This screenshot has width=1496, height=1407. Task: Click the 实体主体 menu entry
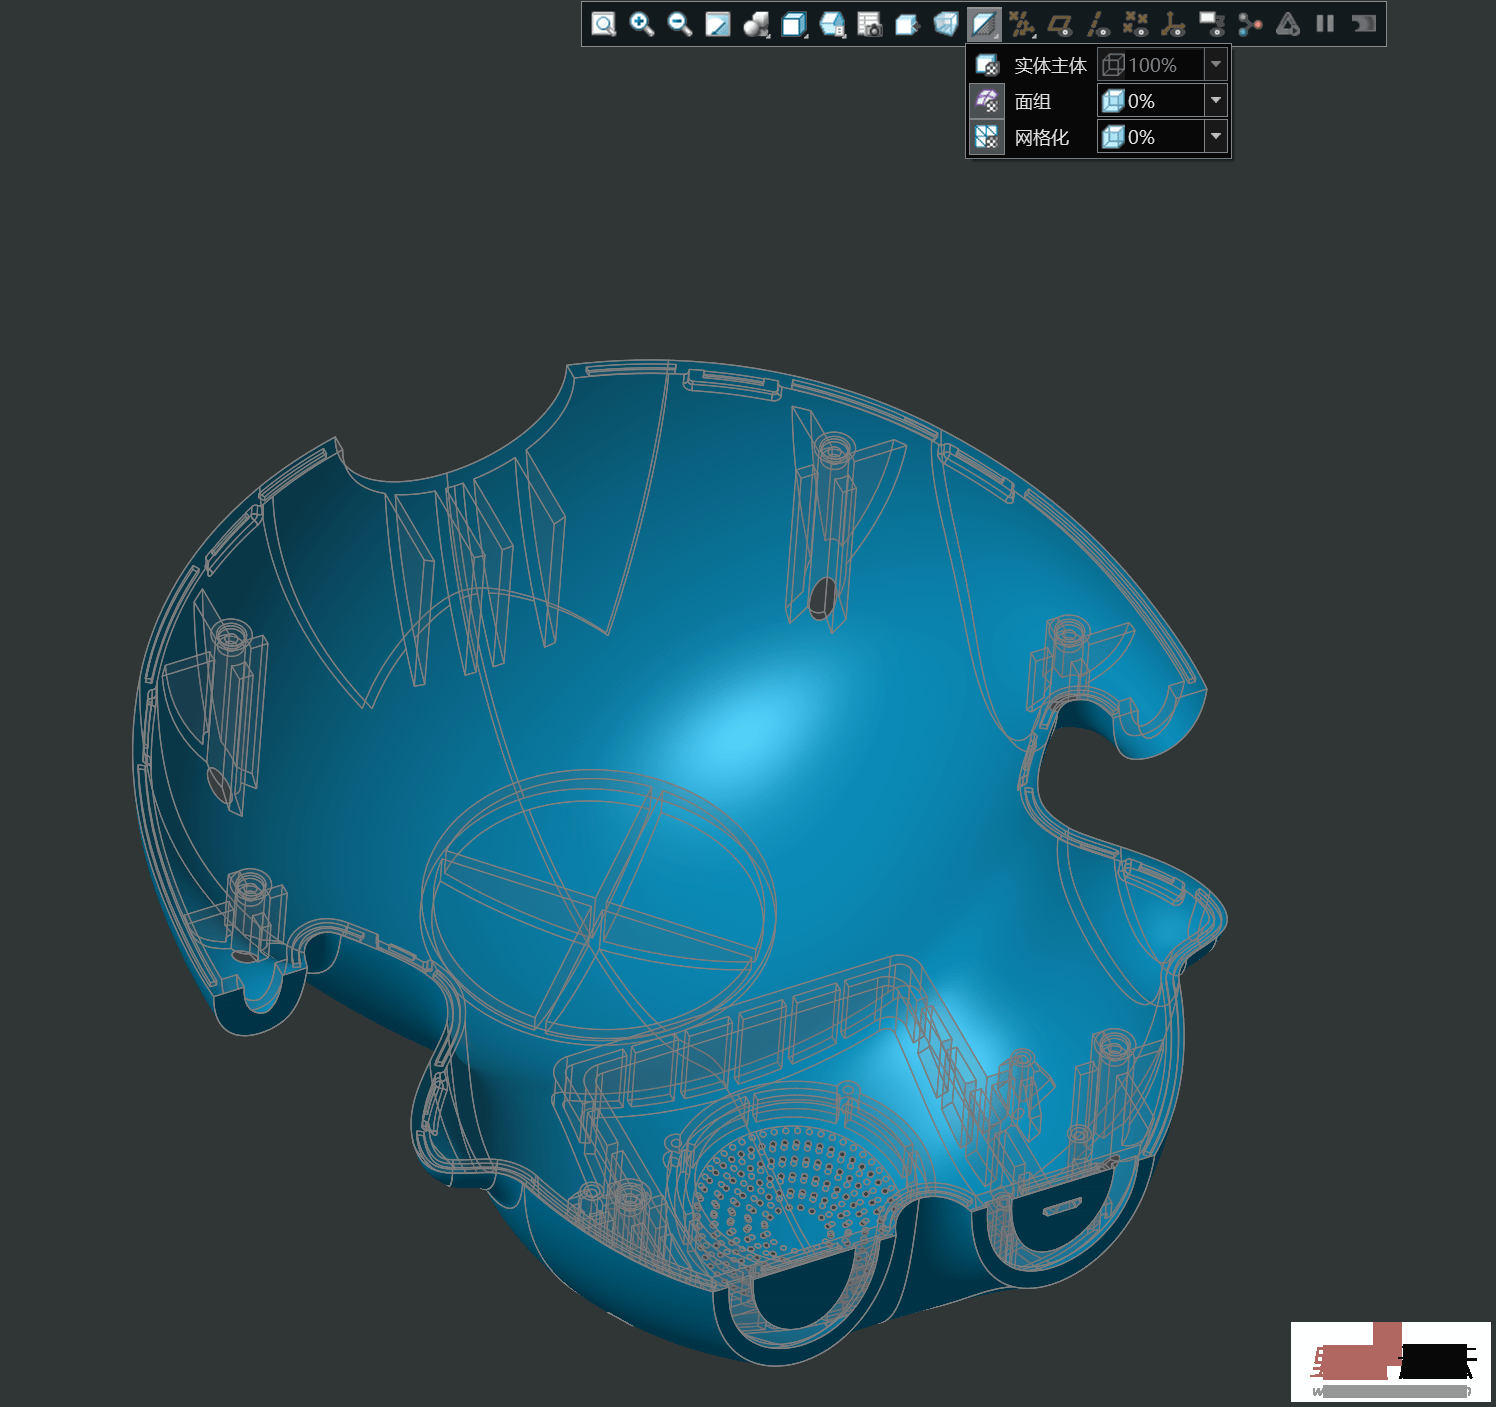1050,65
